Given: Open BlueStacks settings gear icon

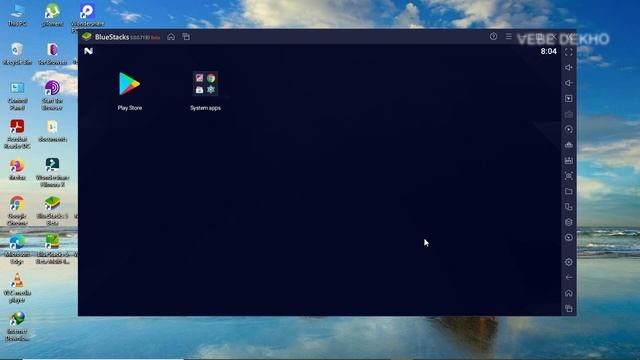Looking at the screenshot, I should click(x=569, y=262).
